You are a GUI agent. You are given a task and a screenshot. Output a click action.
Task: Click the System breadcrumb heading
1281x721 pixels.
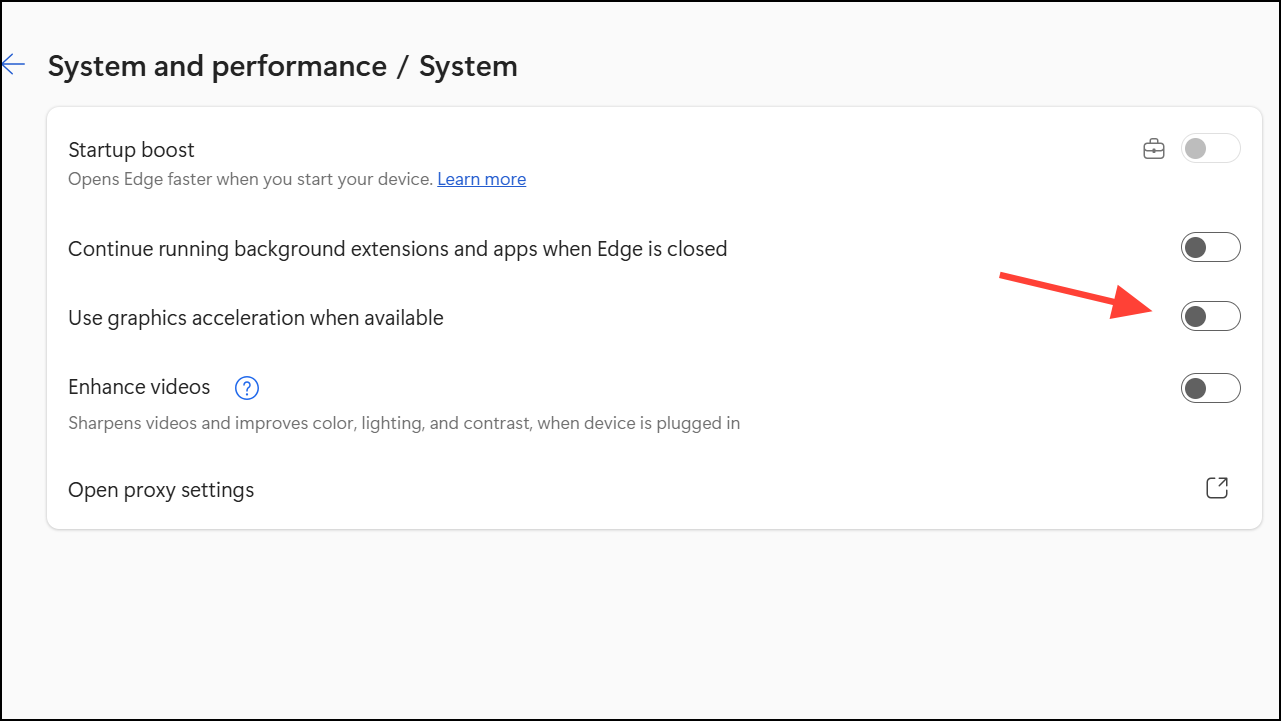pyautogui.click(x=468, y=67)
